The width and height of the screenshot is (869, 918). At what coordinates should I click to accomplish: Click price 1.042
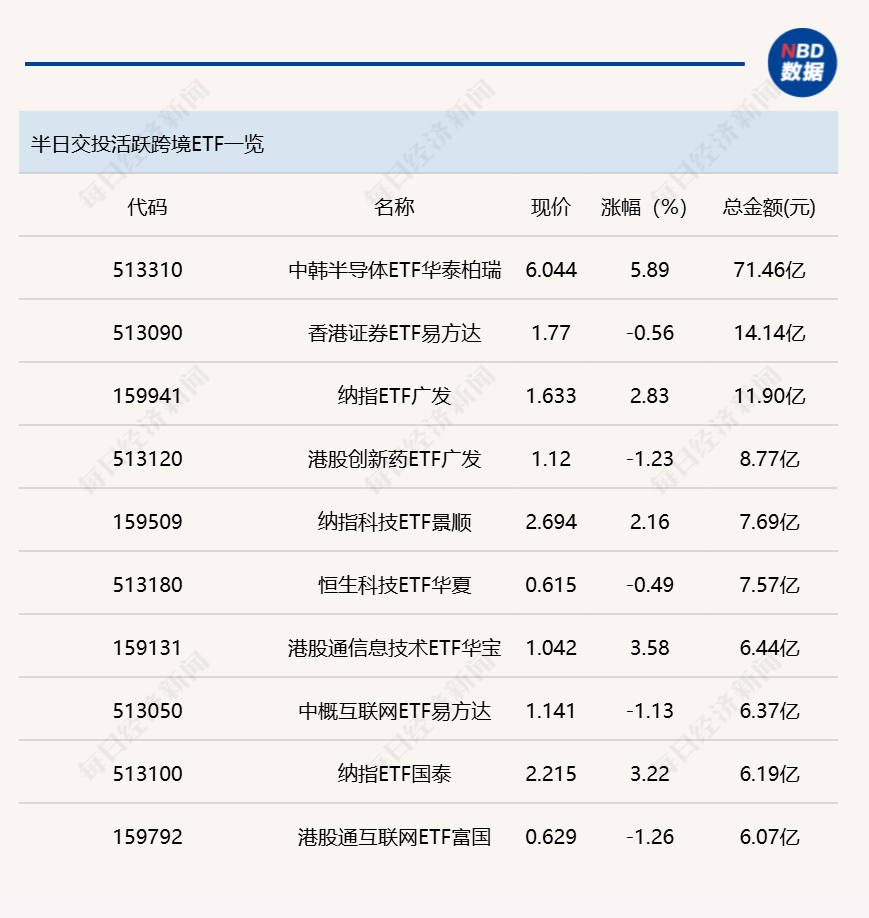coord(551,648)
